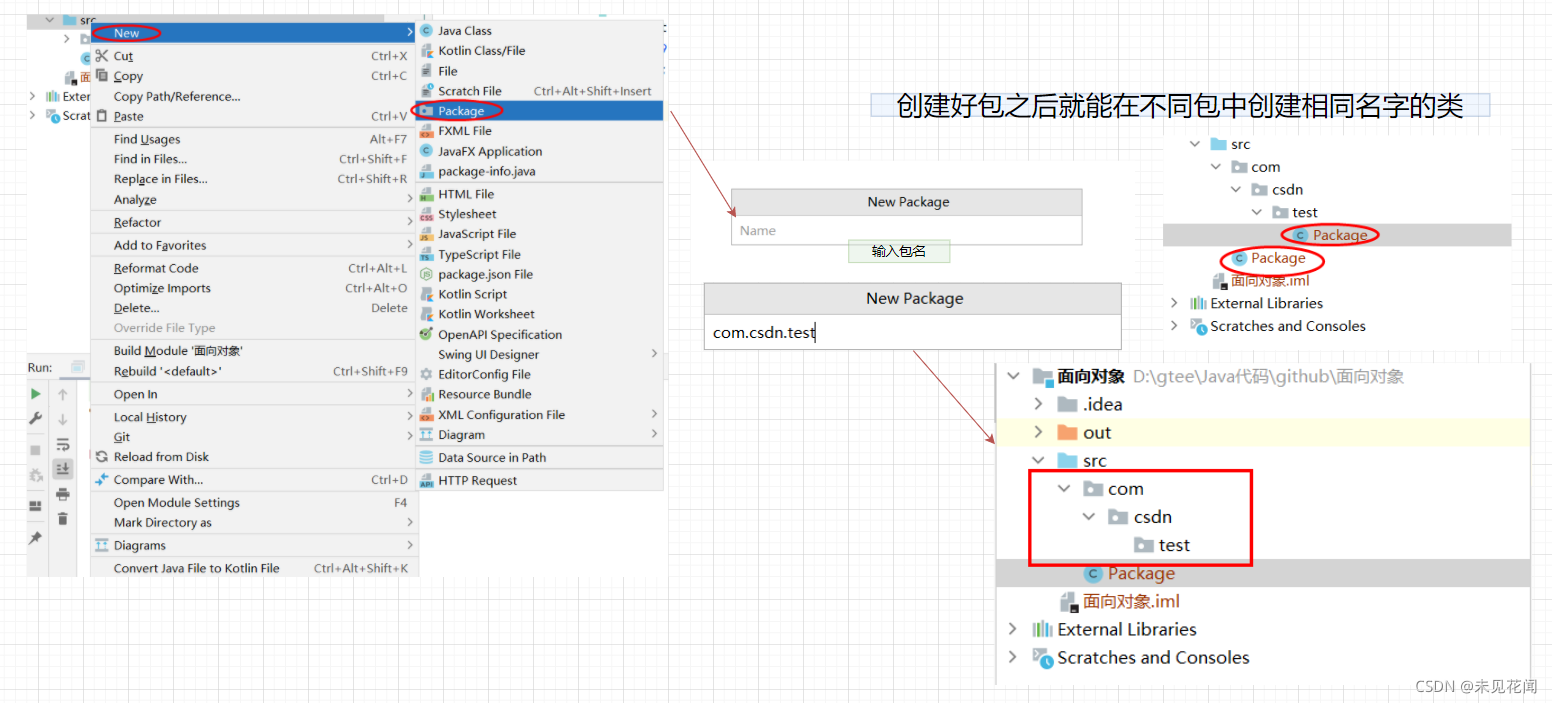Choose the Kotlin Script icon

point(427,294)
